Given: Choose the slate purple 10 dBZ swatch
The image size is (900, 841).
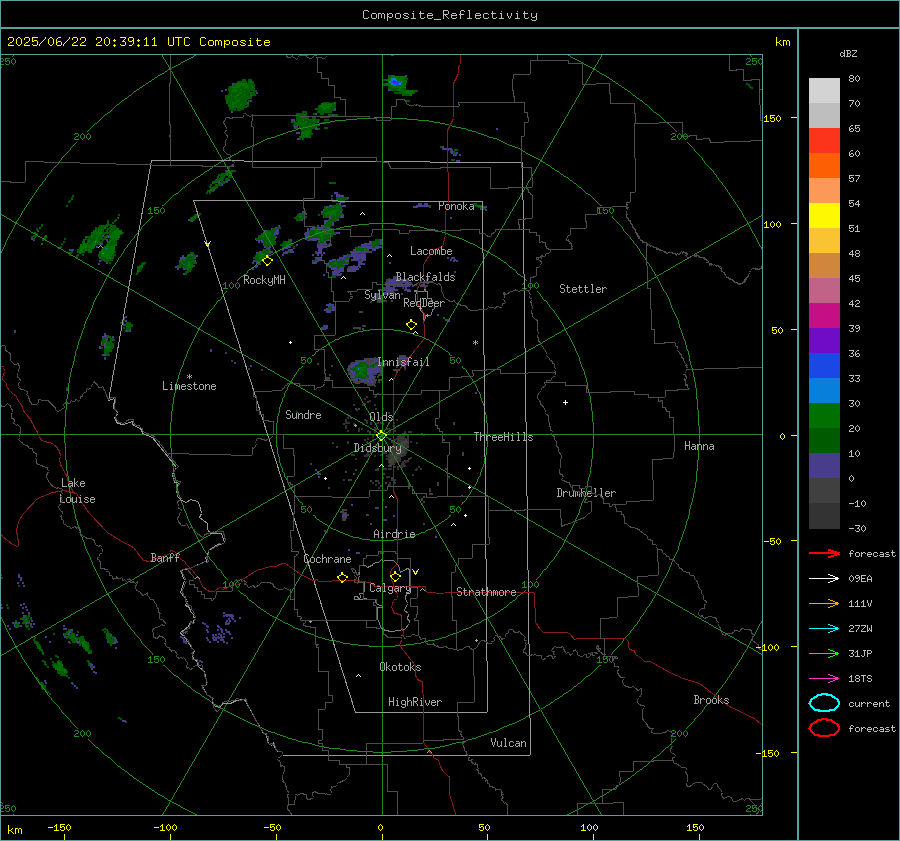Looking at the screenshot, I should pyautogui.click(x=824, y=465).
